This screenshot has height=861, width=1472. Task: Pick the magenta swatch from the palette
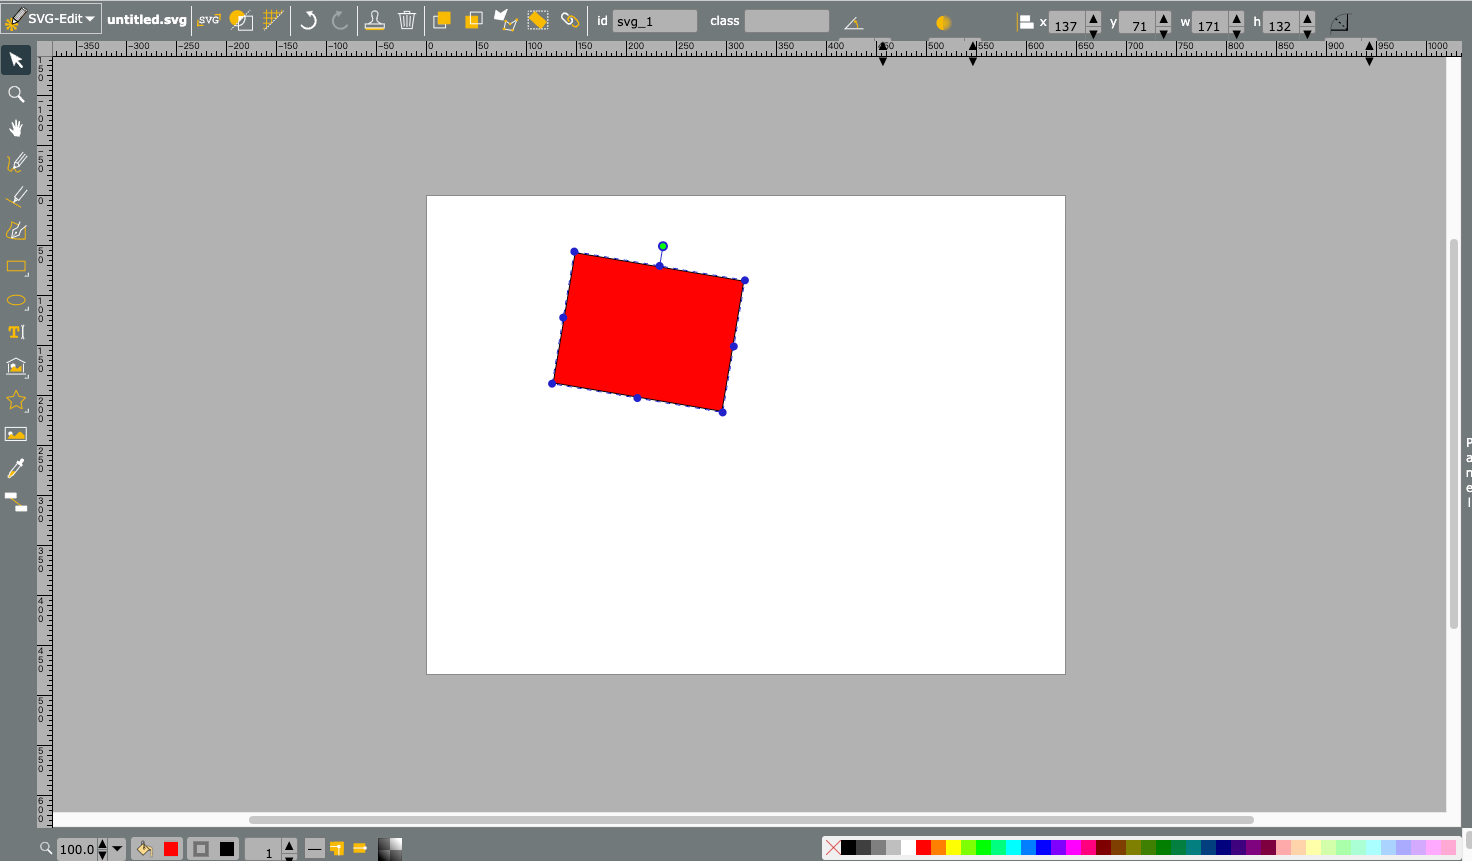tap(1073, 848)
